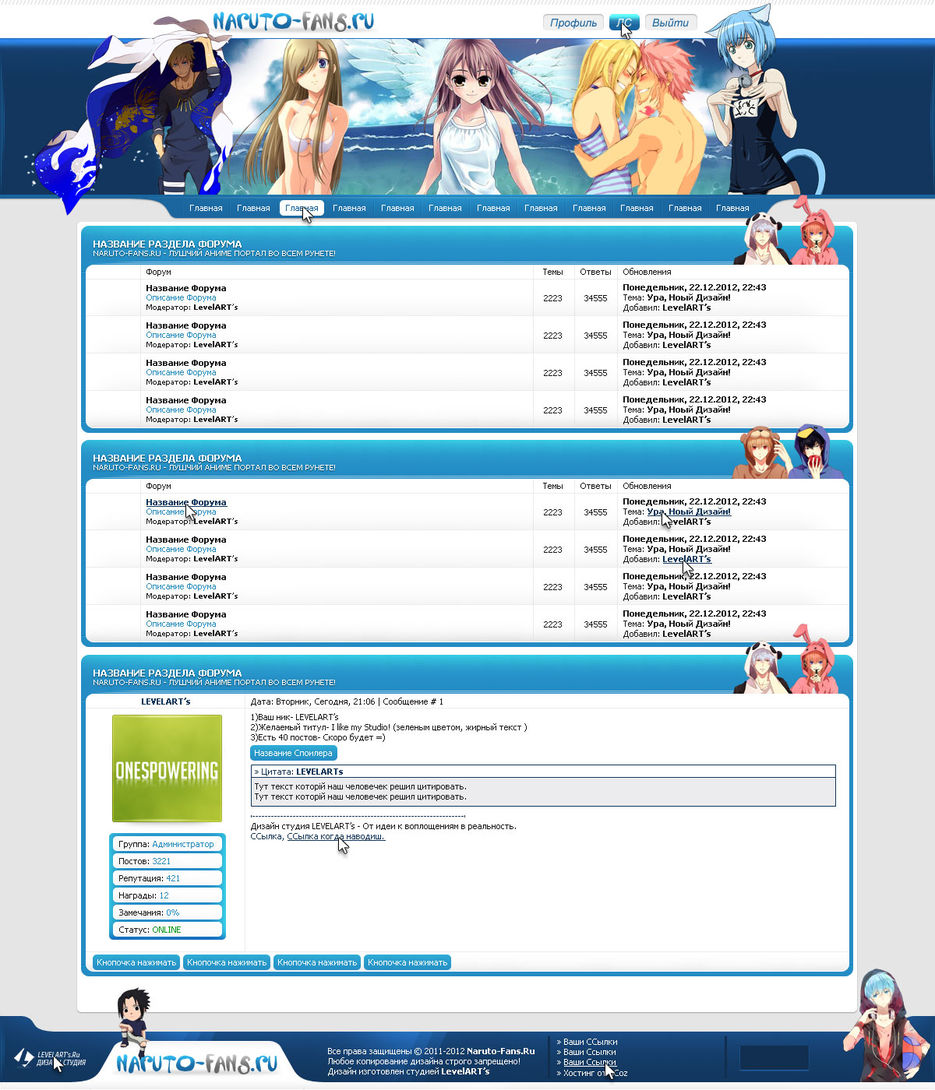The height and width of the screenshot is (1090, 935).
Task: Click the Администратор group value
Action: point(183,844)
